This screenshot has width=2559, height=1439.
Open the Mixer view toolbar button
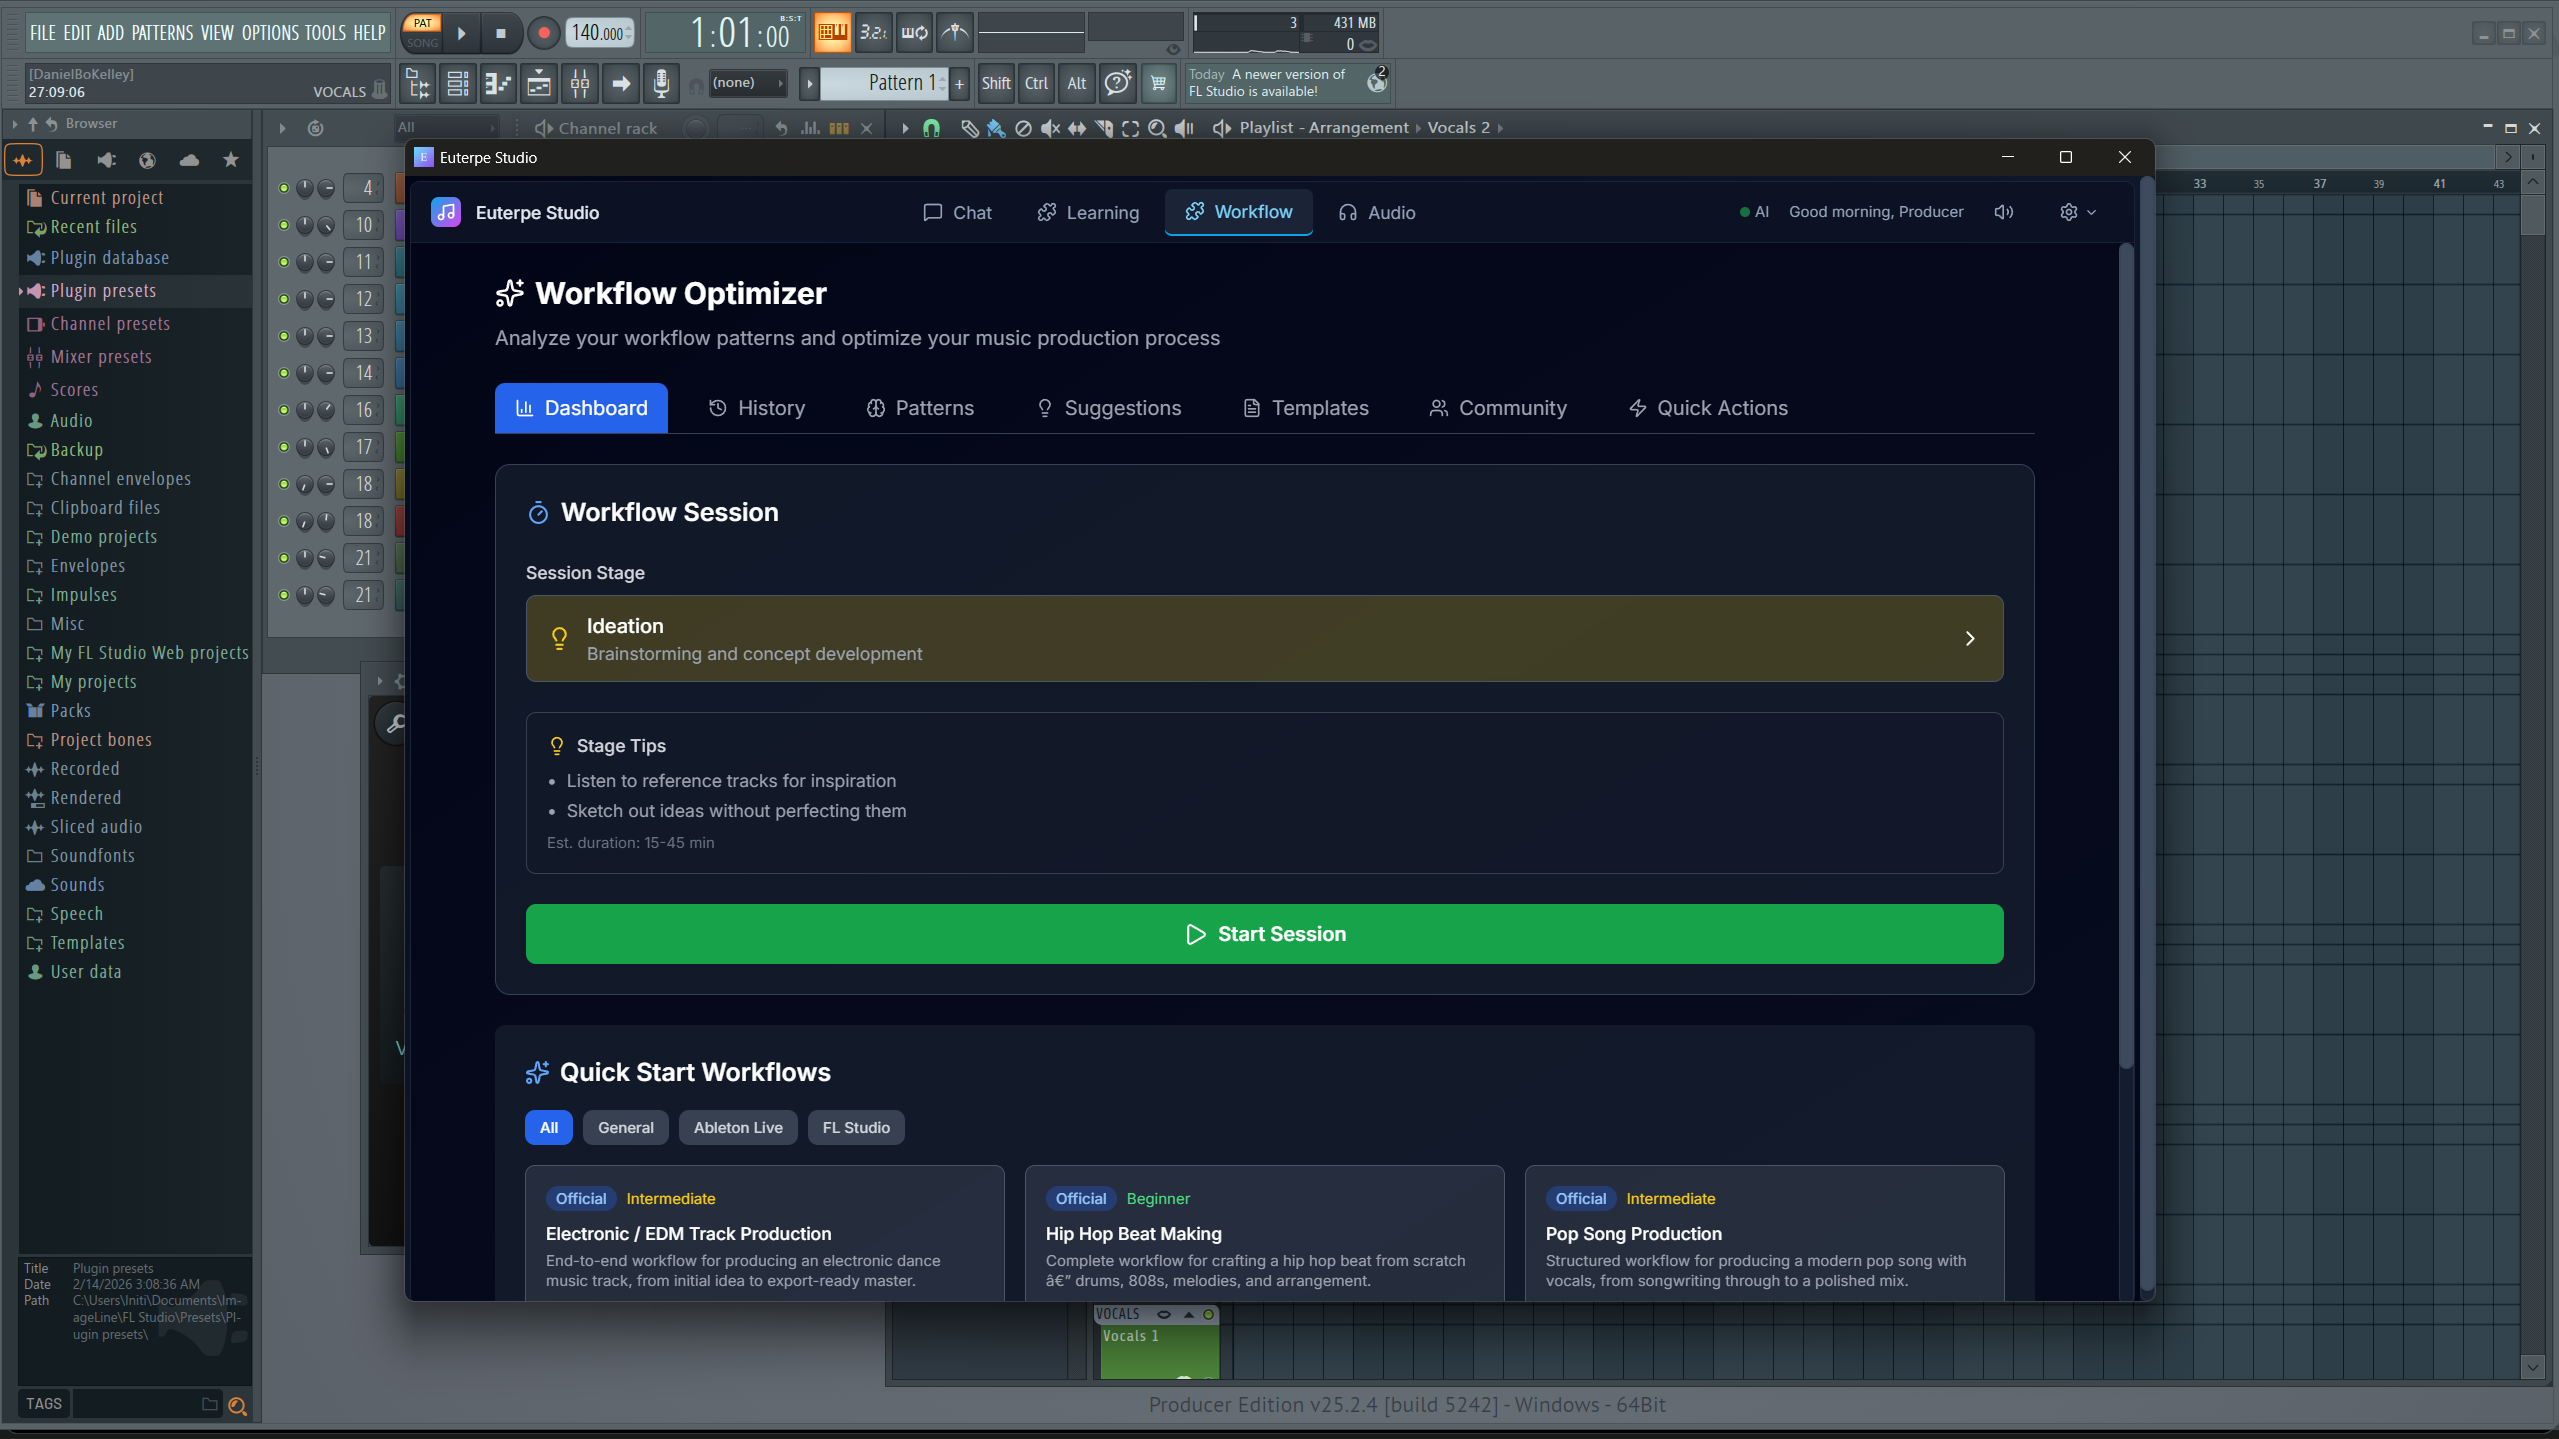[580, 84]
